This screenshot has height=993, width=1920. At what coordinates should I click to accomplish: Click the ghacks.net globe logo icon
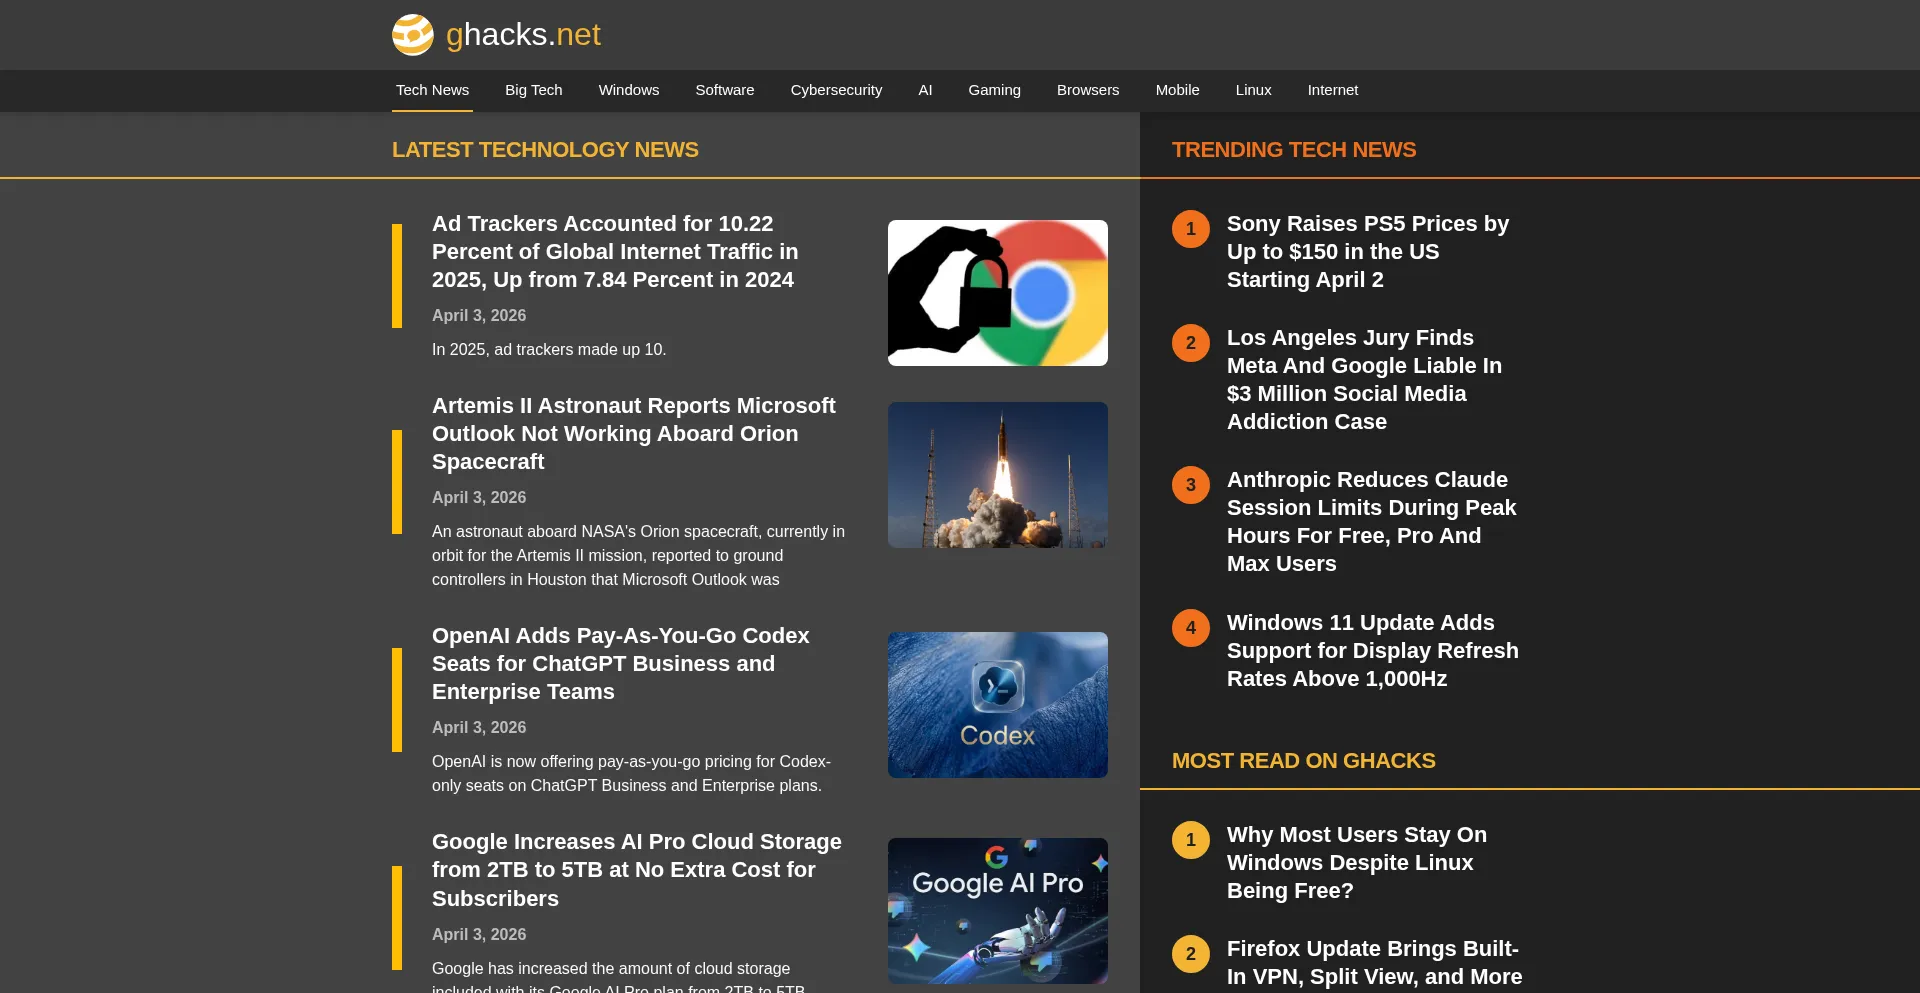413,35
